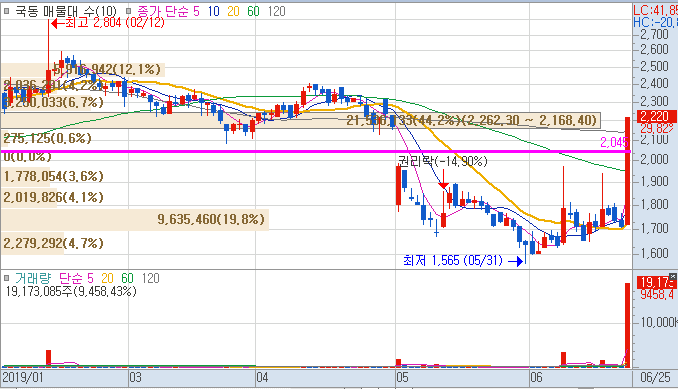This screenshot has height=389, width=678.
Task: Click the 최고 2,804 (02/12) high marker
Action: click(108, 23)
